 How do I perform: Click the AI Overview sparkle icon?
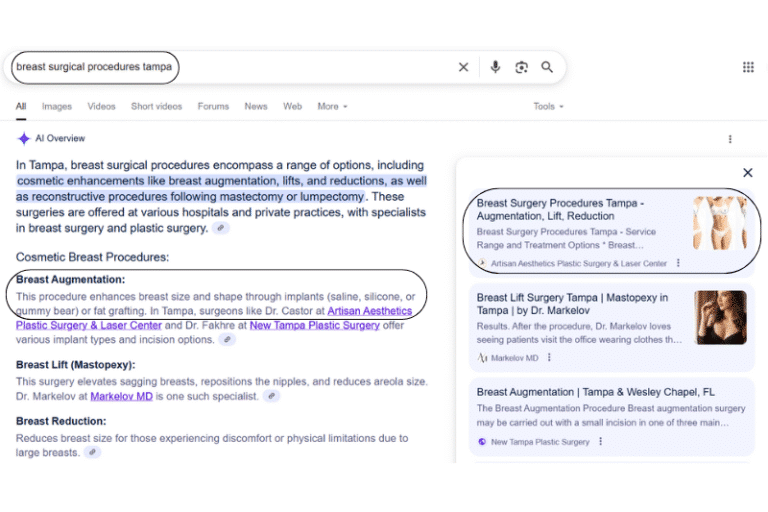[x=24, y=139]
